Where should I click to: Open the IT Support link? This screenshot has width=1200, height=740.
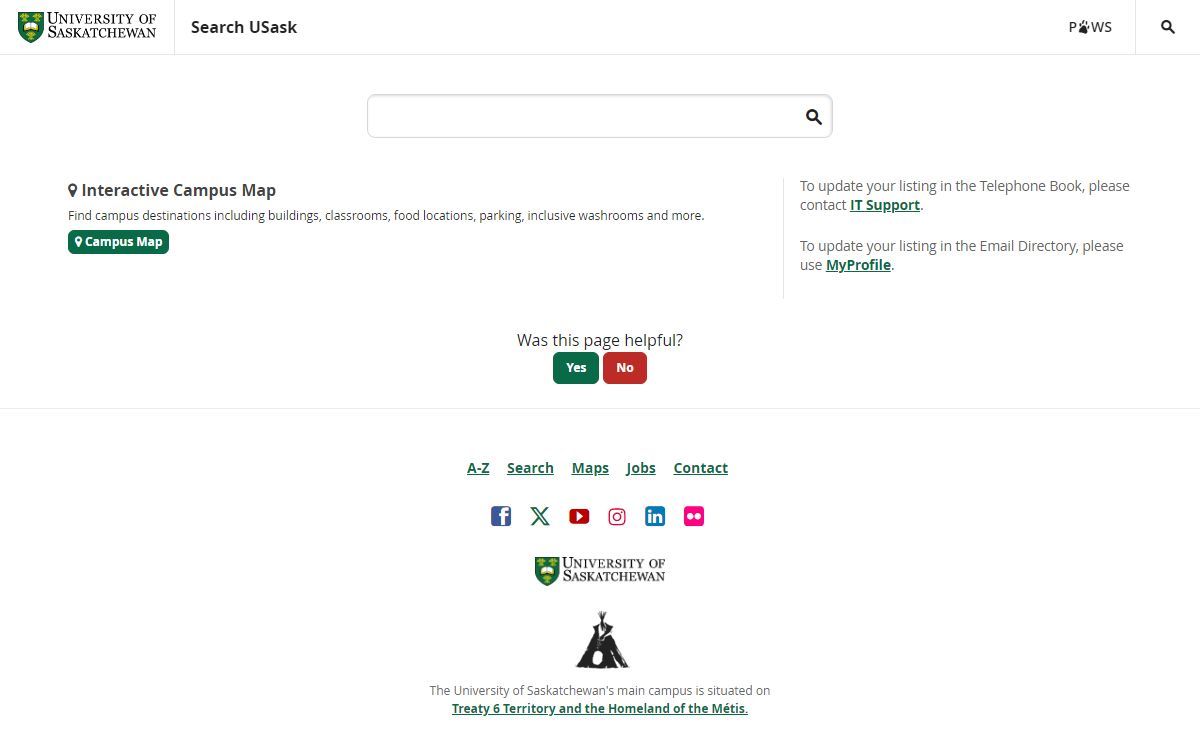(x=885, y=205)
